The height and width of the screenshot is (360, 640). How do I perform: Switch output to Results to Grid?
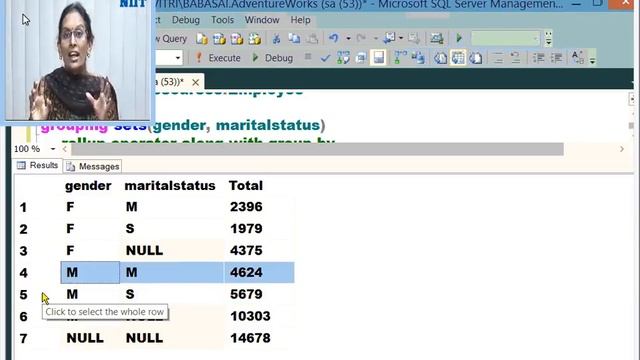tap(458, 58)
